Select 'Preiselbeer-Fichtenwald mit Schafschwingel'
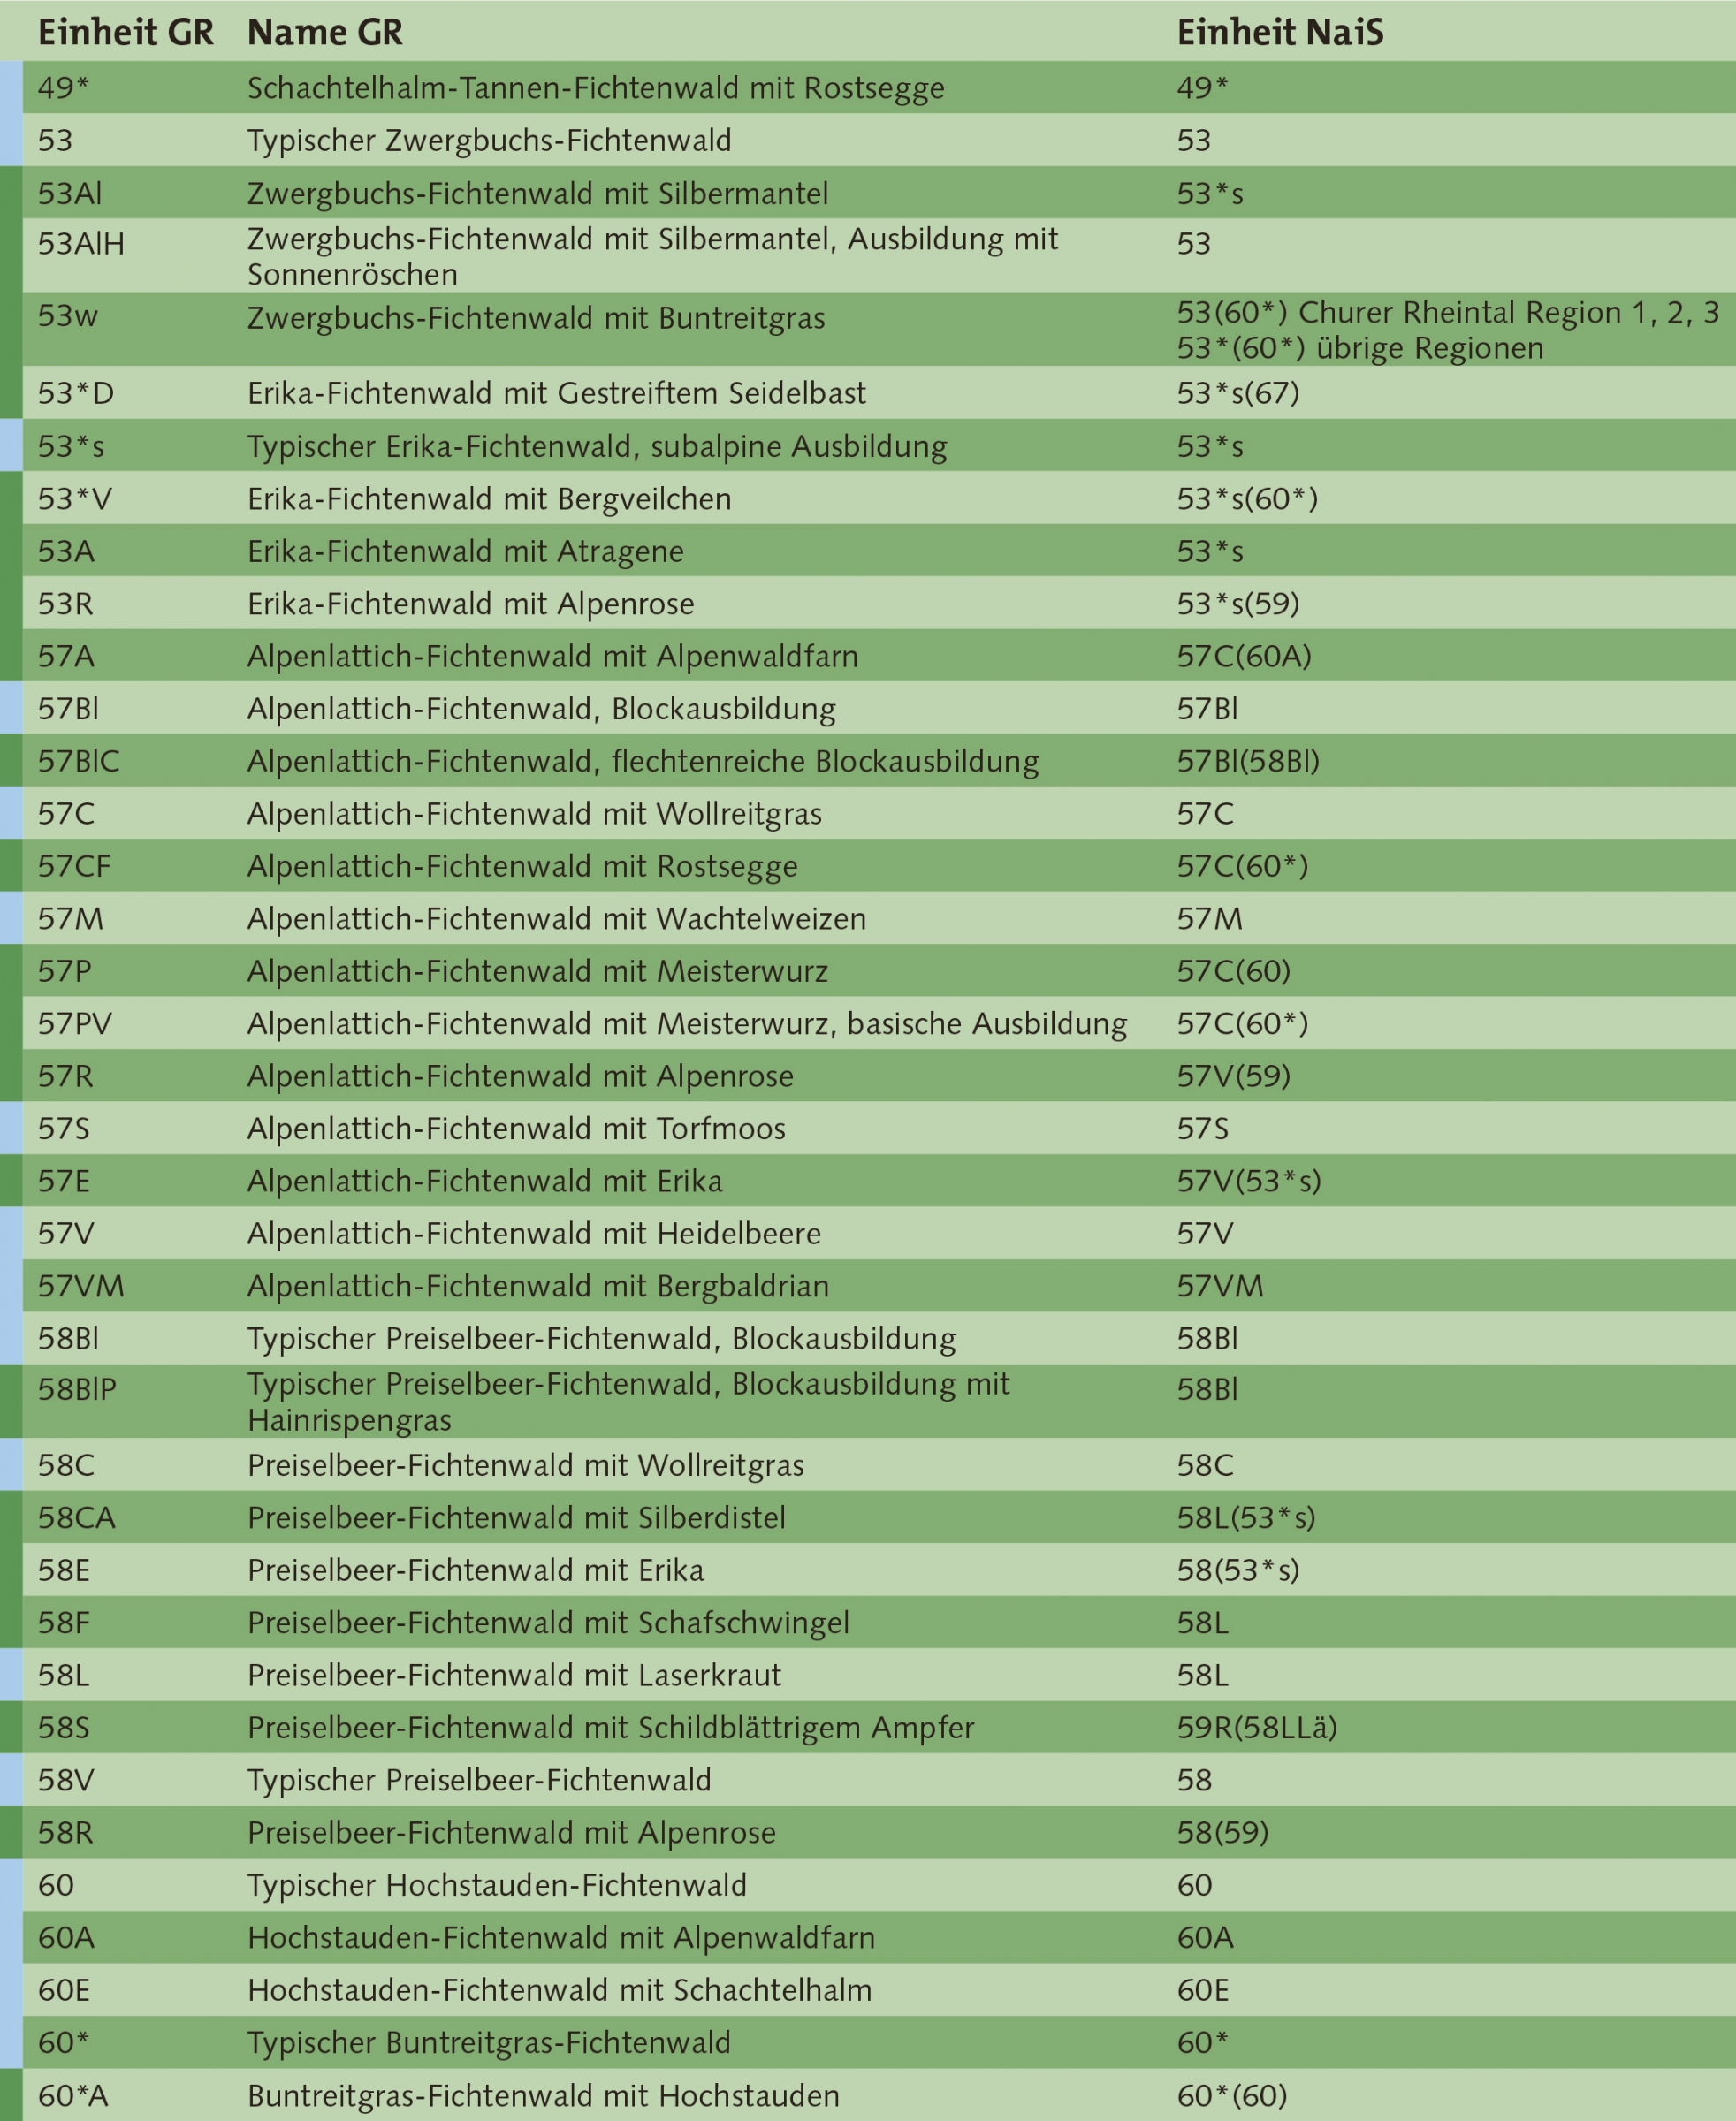This screenshot has height=2121, width=1736. (549, 1623)
